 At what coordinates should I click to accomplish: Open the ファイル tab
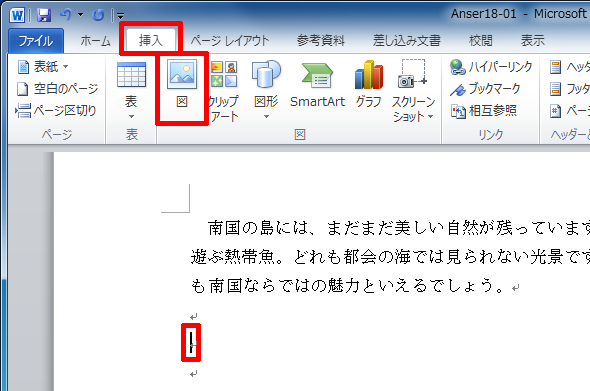(x=36, y=41)
